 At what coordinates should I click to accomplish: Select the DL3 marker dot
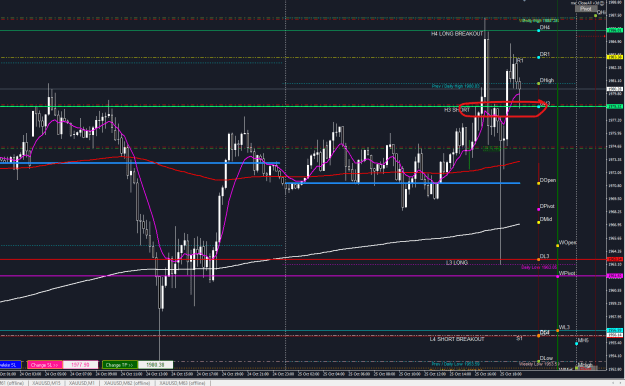click(x=539, y=260)
